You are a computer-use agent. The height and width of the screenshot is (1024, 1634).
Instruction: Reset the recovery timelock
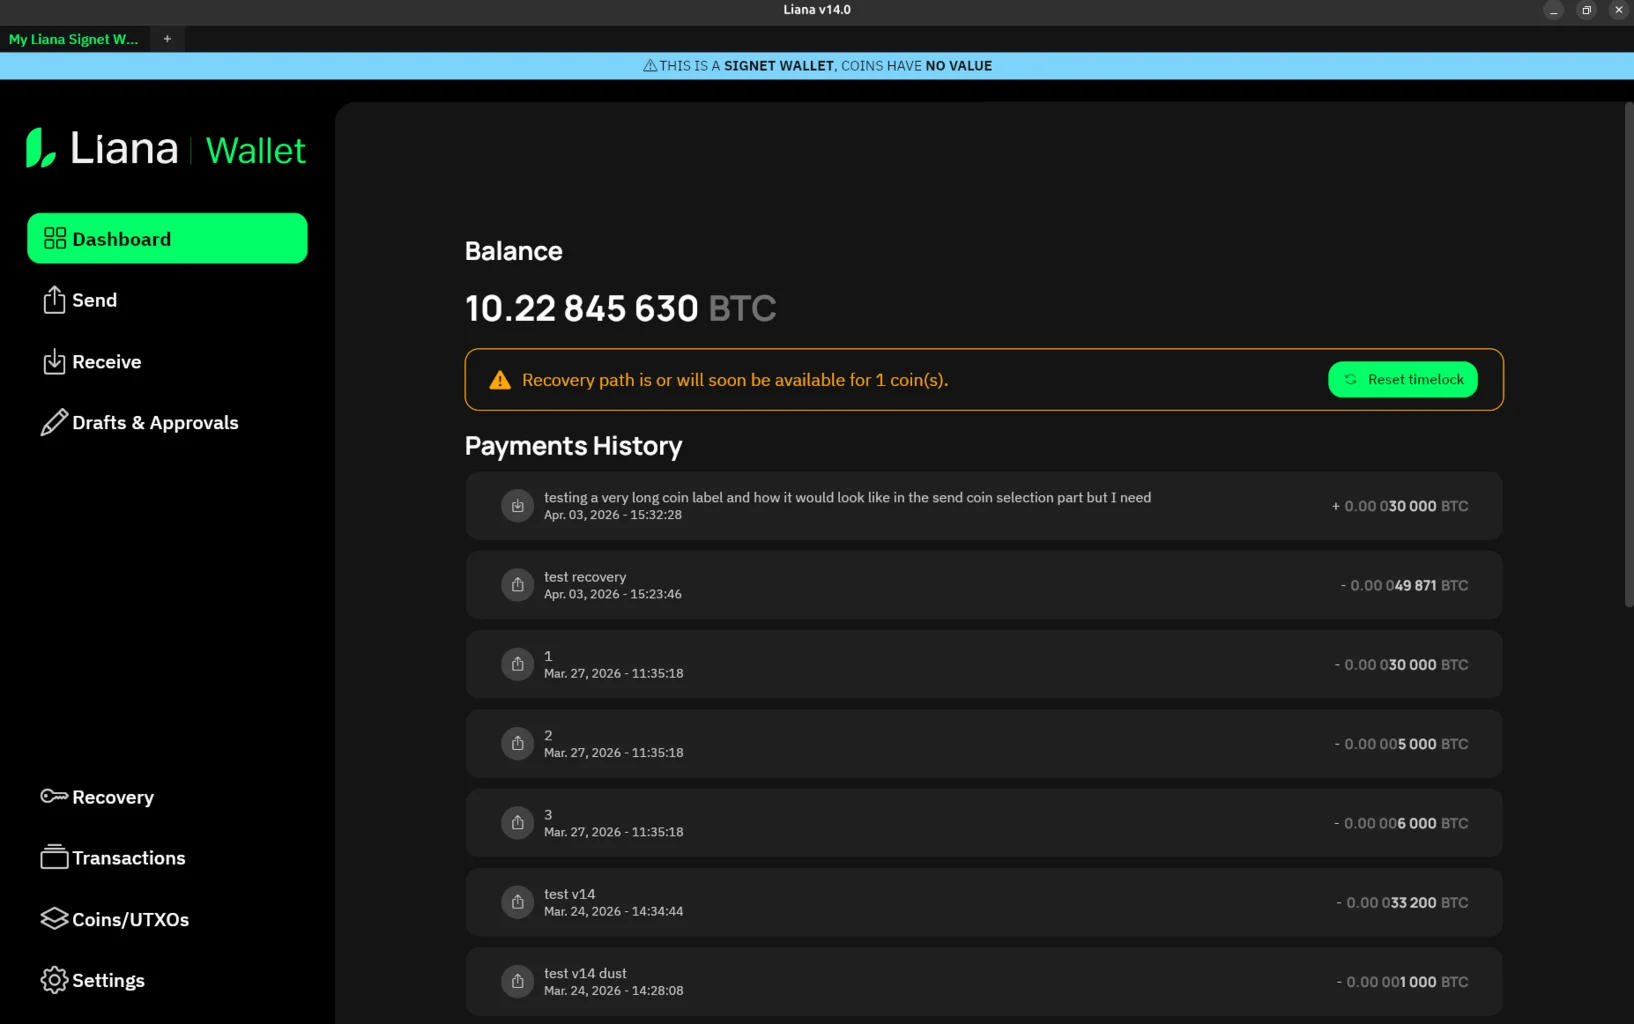click(x=1402, y=379)
